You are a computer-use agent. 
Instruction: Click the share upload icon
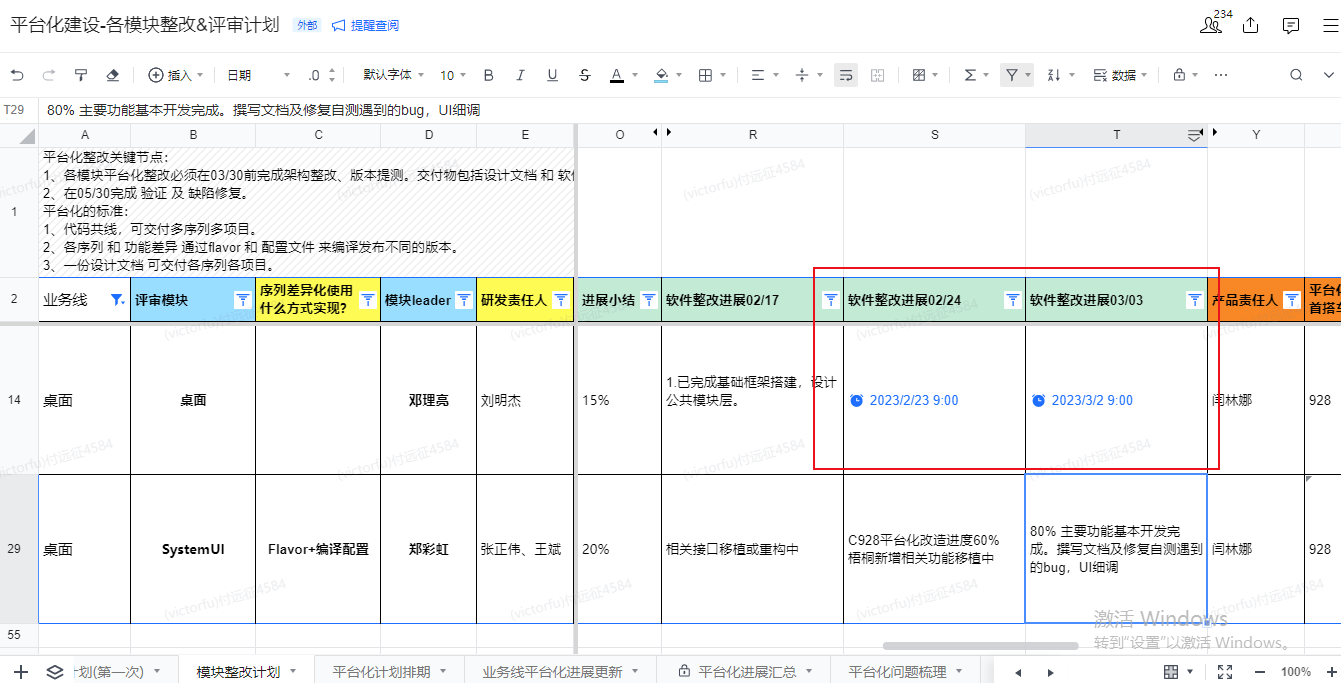[1250, 26]
